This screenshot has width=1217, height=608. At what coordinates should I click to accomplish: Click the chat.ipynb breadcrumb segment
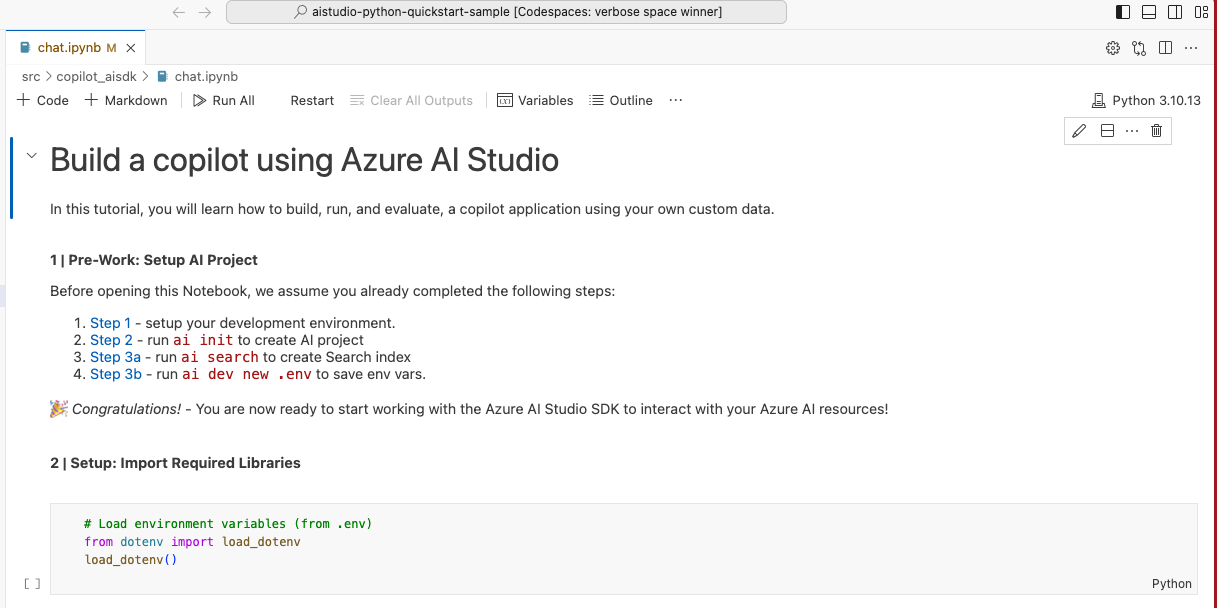[x=206, y=76]
